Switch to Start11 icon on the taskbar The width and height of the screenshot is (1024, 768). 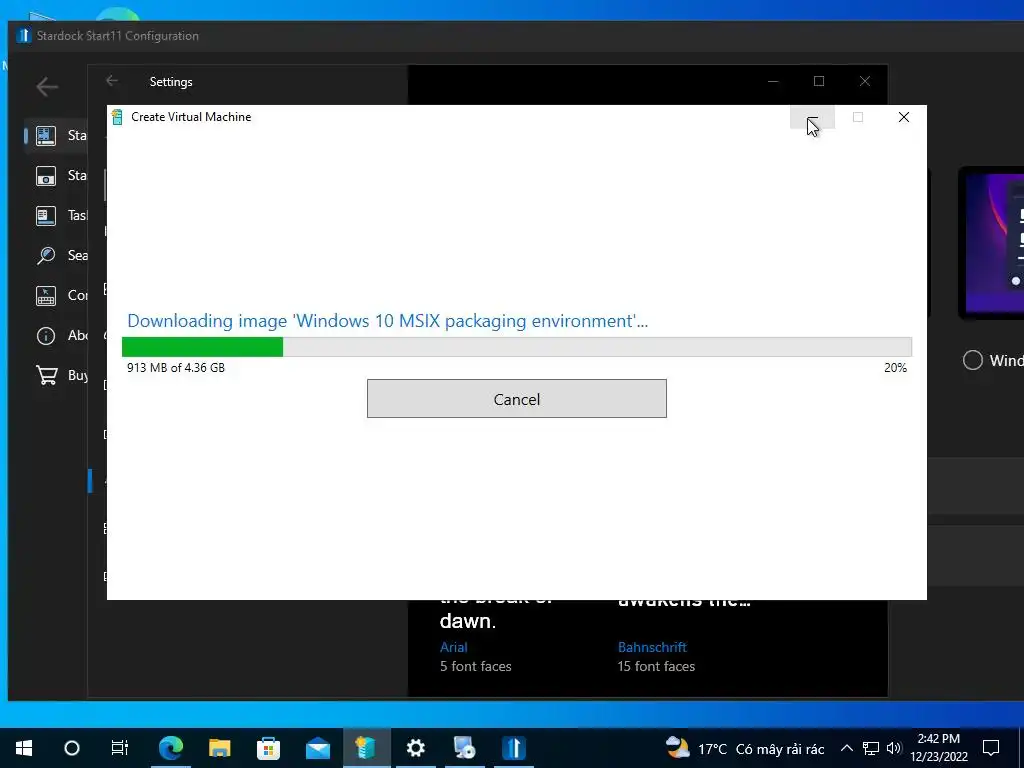tap(514, 748)
